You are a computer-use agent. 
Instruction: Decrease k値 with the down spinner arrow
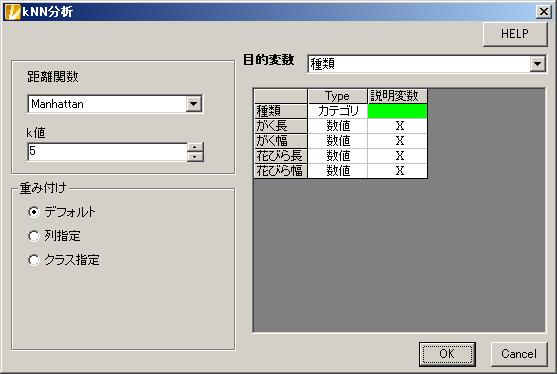click(x=195, y=156)
